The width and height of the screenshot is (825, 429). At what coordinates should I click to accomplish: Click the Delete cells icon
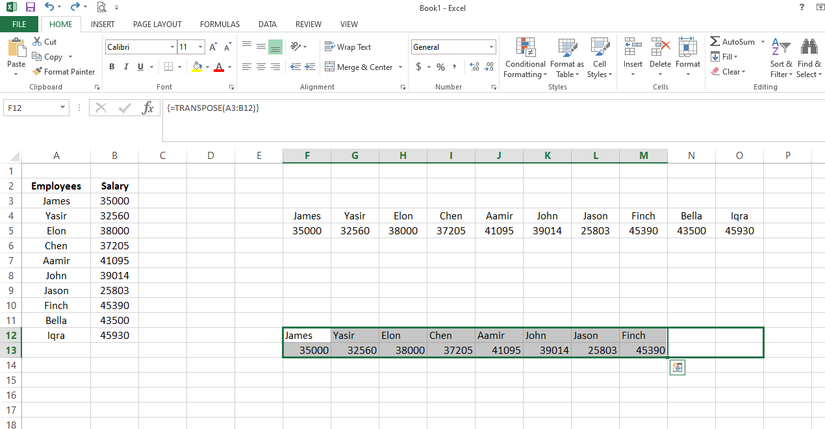(660, 52)
